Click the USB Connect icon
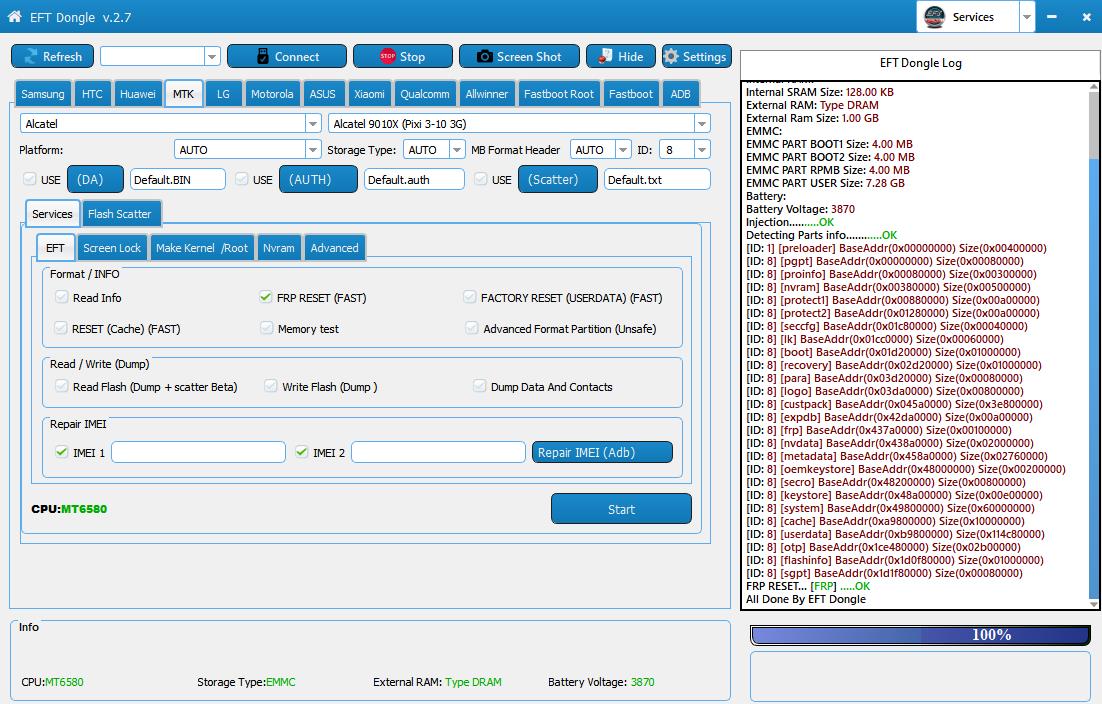Image resolution: width=1102 pixels, height=704 pixels. (263, 56)
